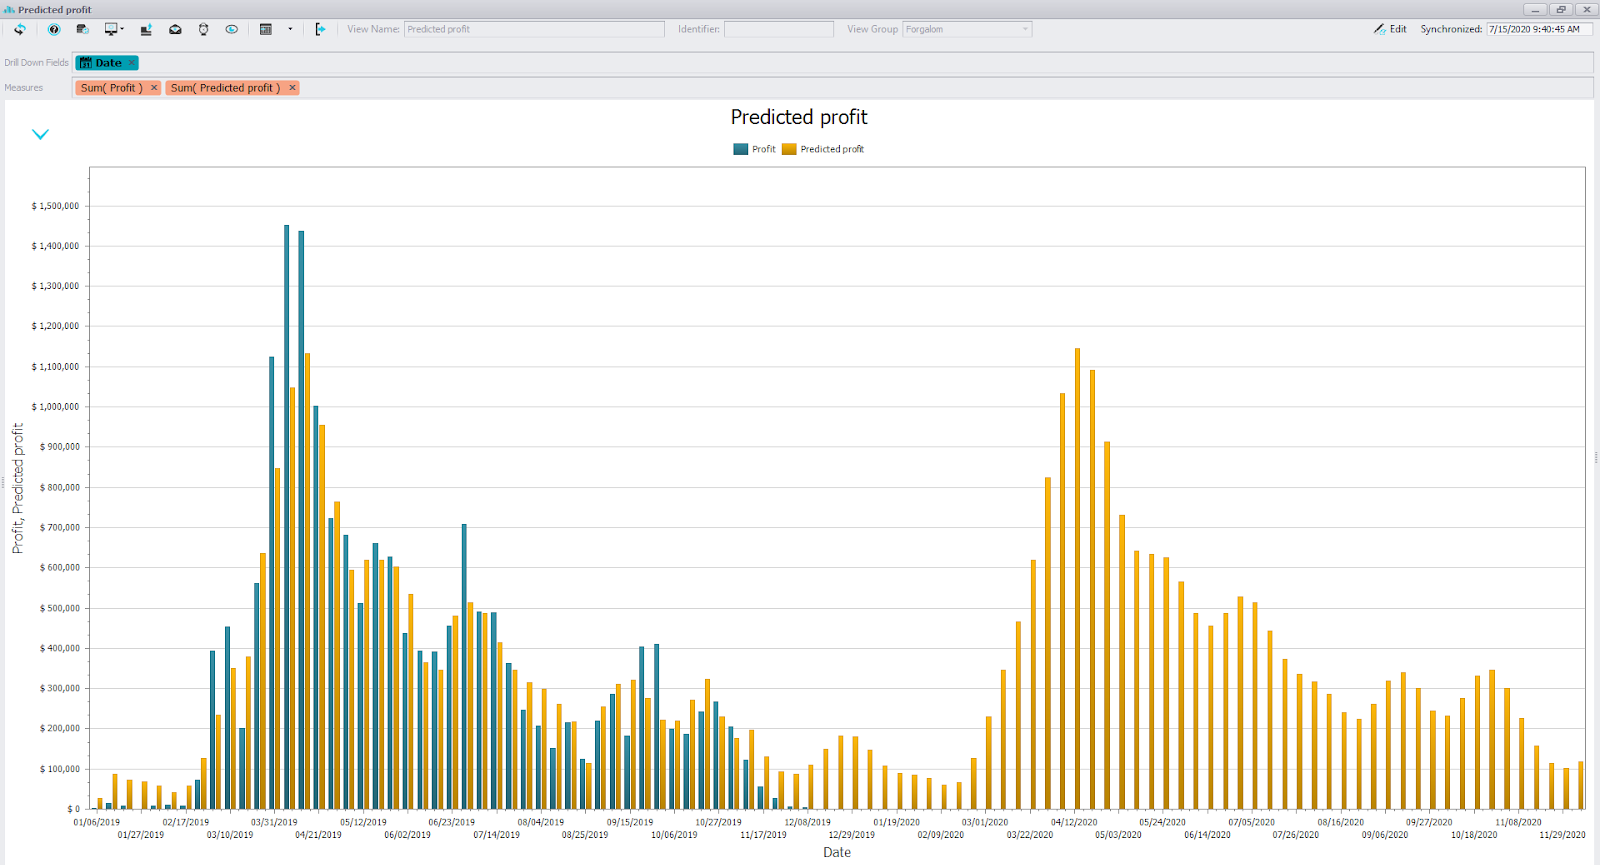Click the tallest blue Profit bar
Viewport: 1600px width, 865px height.
[287, 517]
